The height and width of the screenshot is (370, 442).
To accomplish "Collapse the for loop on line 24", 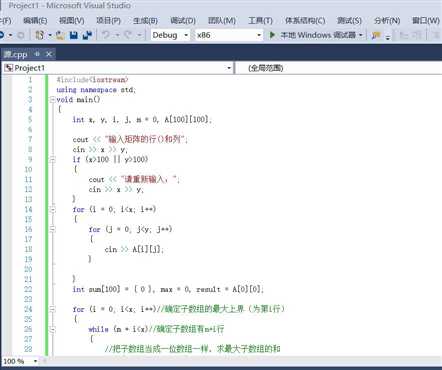I will pyautogui.click(x=52, y=309).
